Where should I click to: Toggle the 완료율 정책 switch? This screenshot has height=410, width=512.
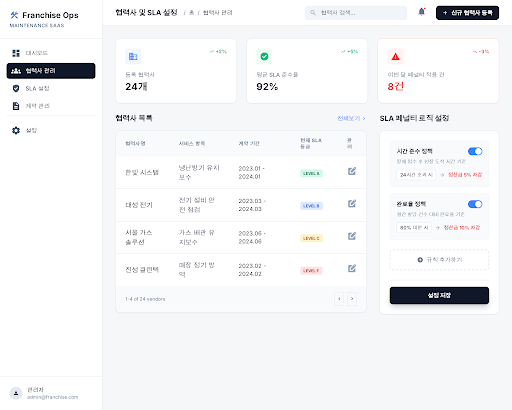475,204
